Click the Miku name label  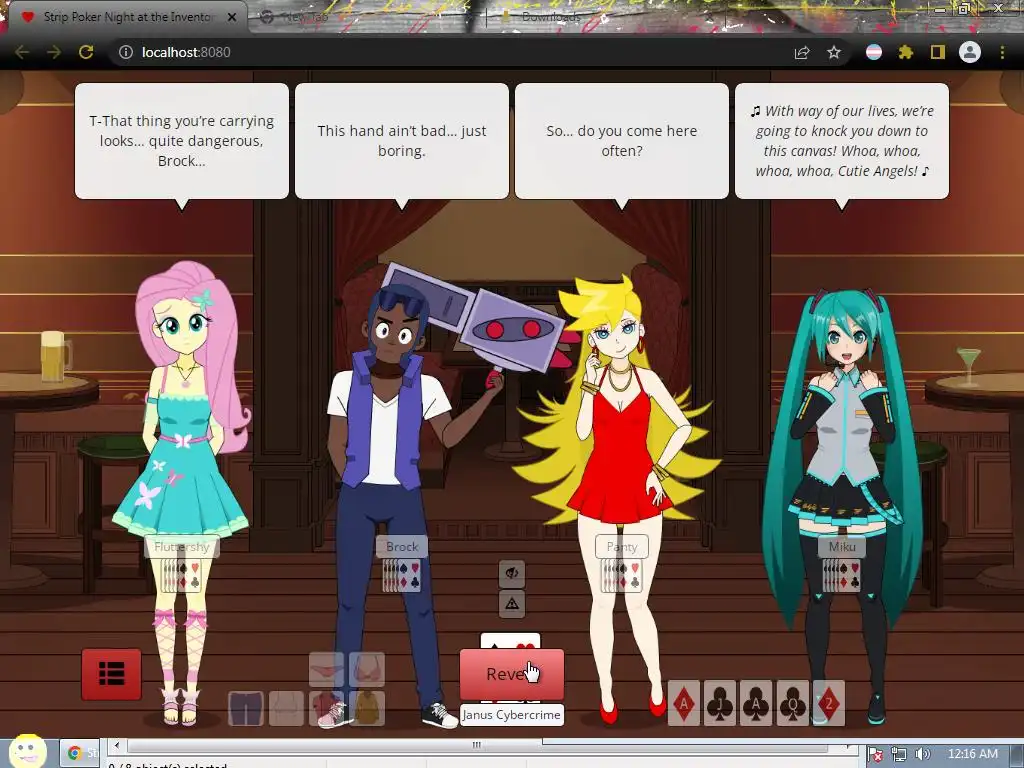pyautogui.click(x=842, y=547)
